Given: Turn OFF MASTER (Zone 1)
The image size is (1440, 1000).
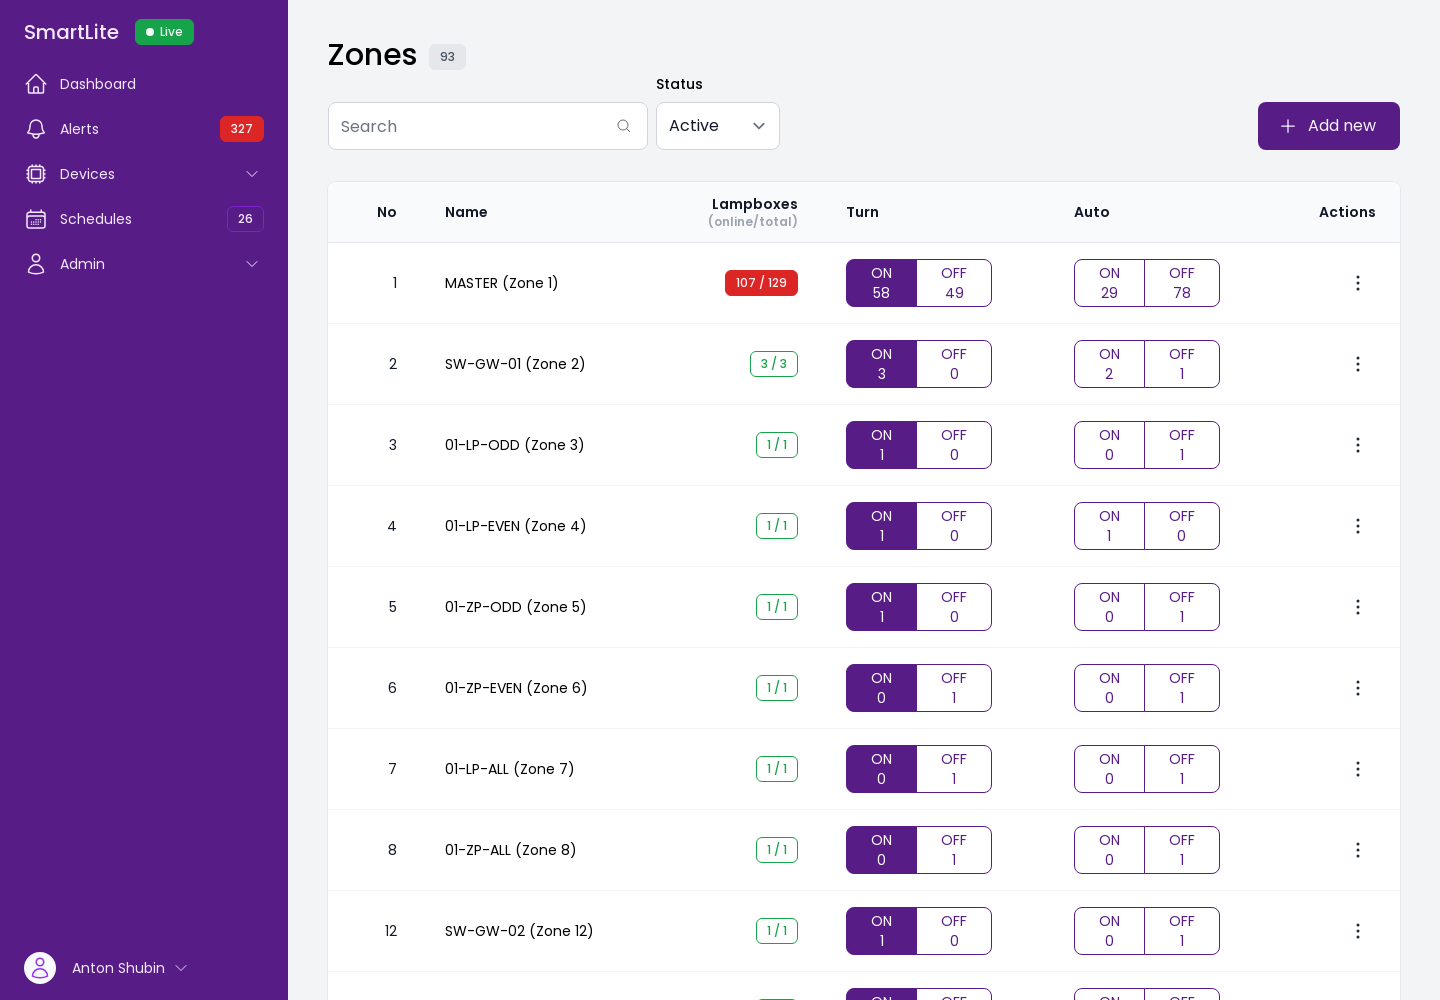Looking at the screenshot, I should point(954,283).
